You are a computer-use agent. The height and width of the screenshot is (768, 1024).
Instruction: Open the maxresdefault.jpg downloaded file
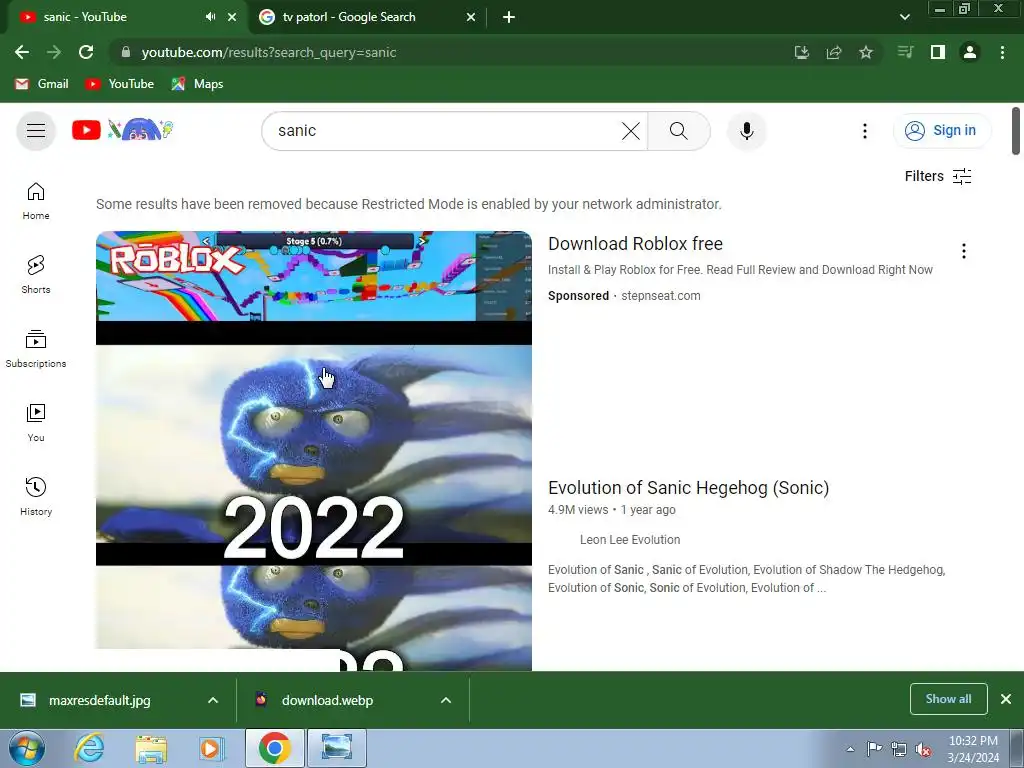click(100, 700)
